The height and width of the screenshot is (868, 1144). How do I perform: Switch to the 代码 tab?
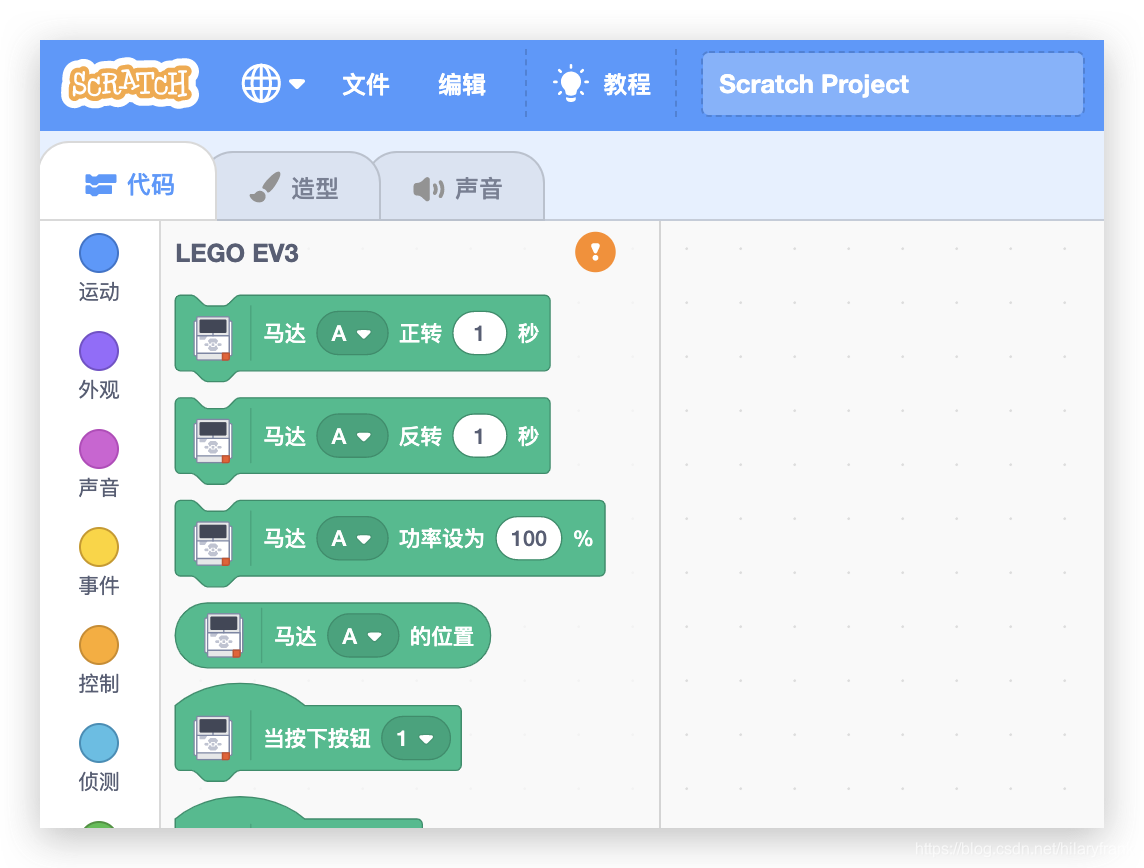click(x=129, y=185)
